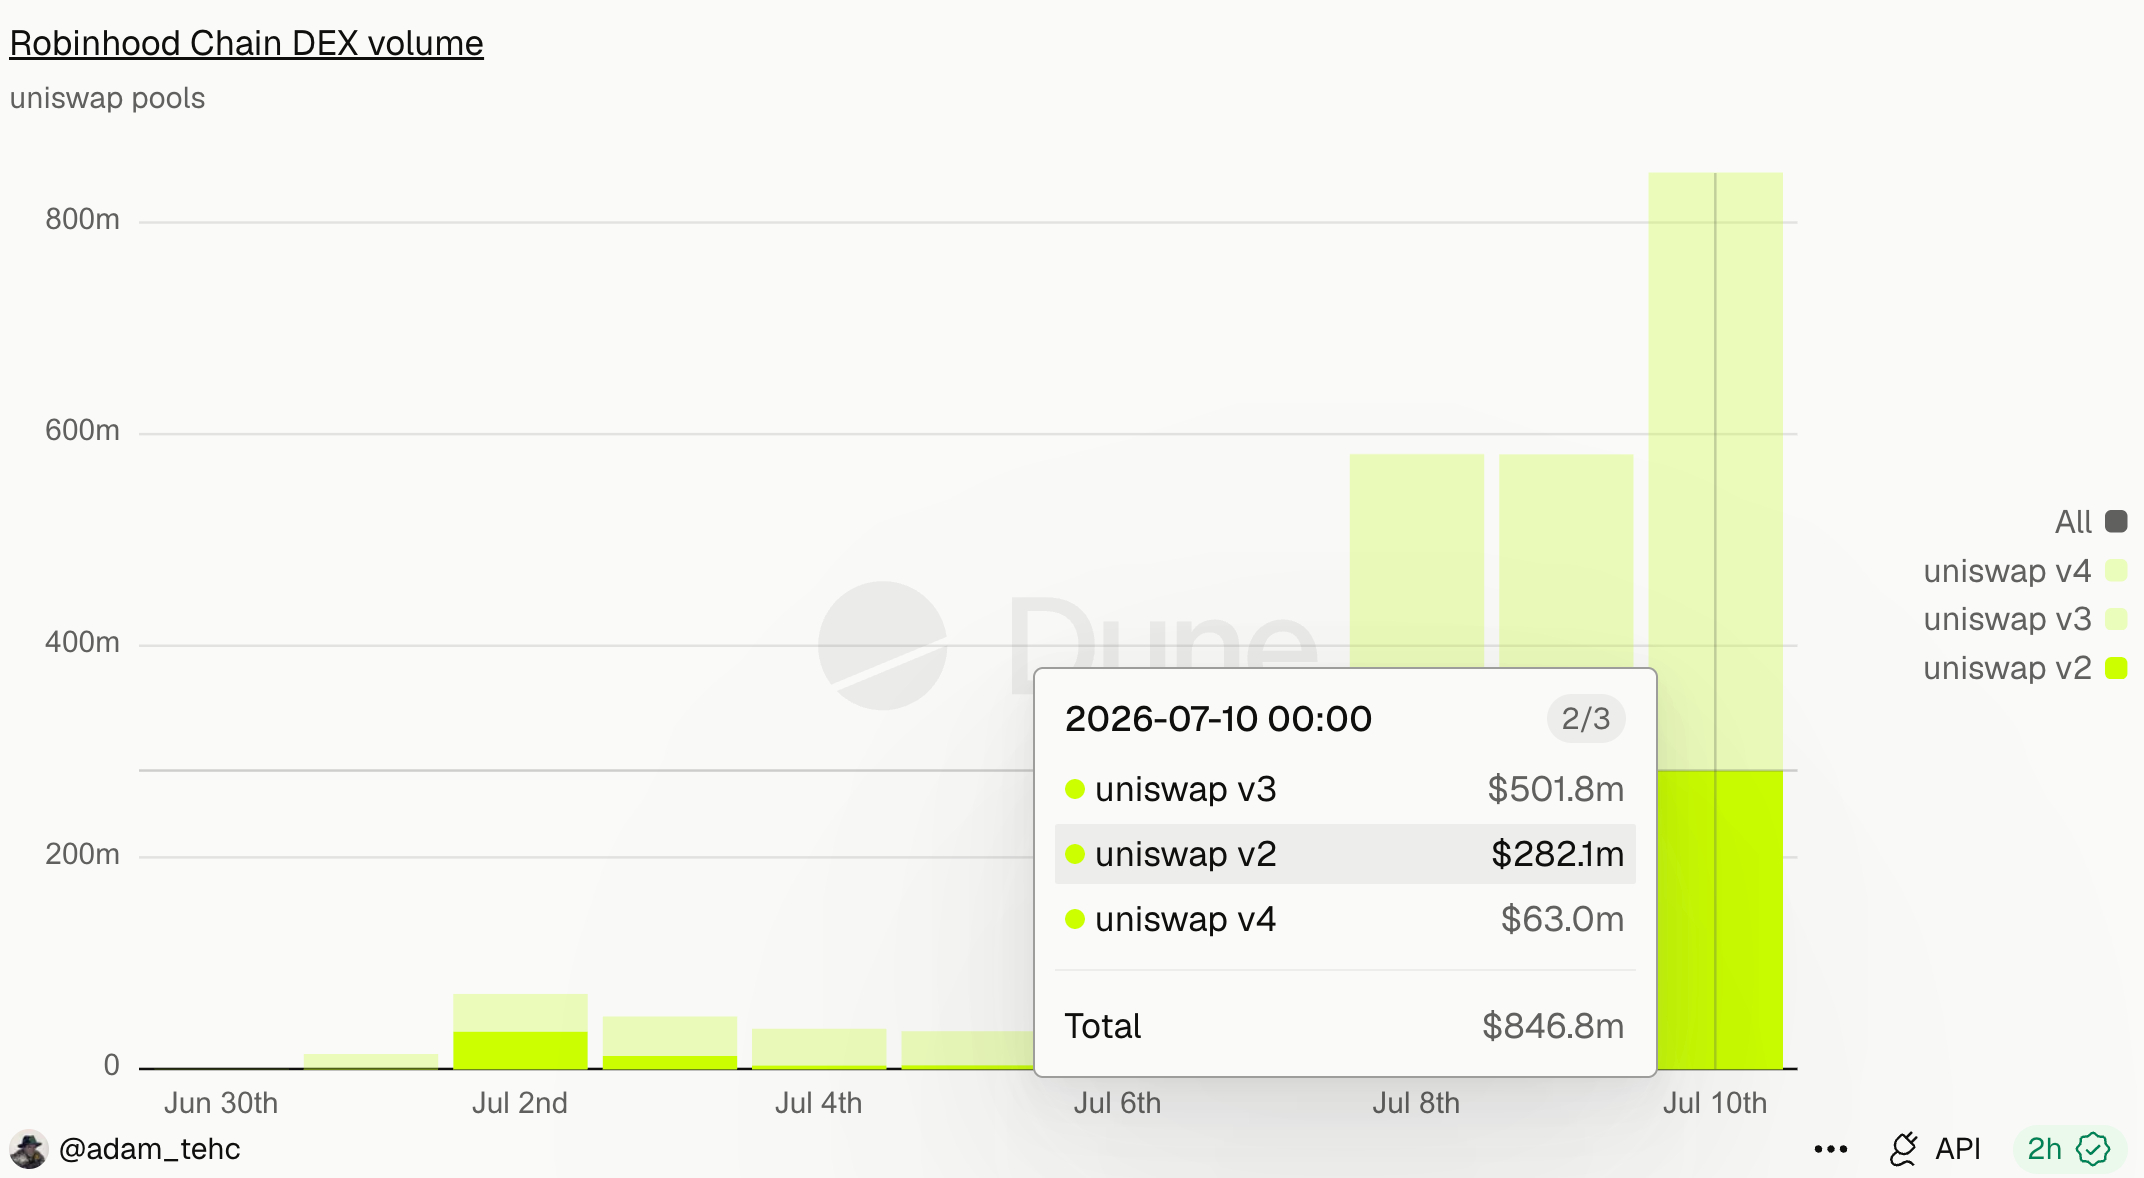Toggle uniswap v3 series in legend

click(x=2025, y=619)
